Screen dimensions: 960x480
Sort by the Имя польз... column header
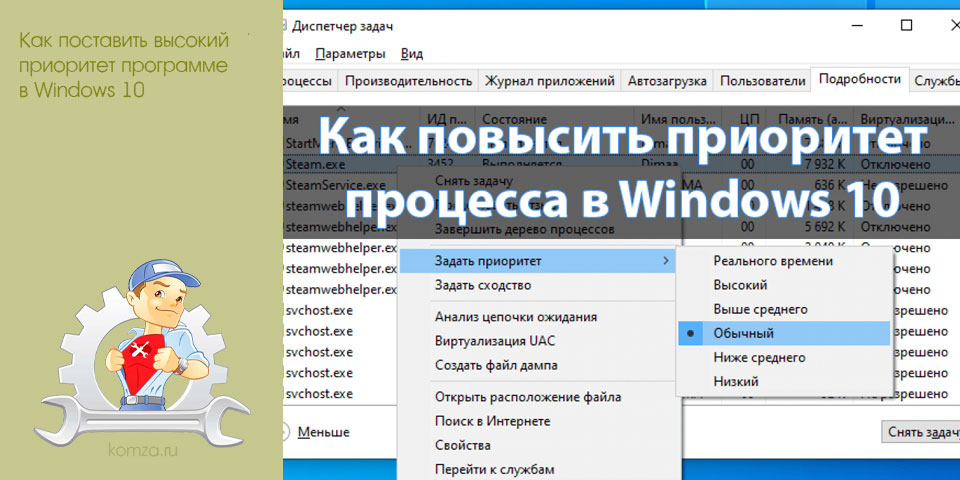[x=679, y=119]
